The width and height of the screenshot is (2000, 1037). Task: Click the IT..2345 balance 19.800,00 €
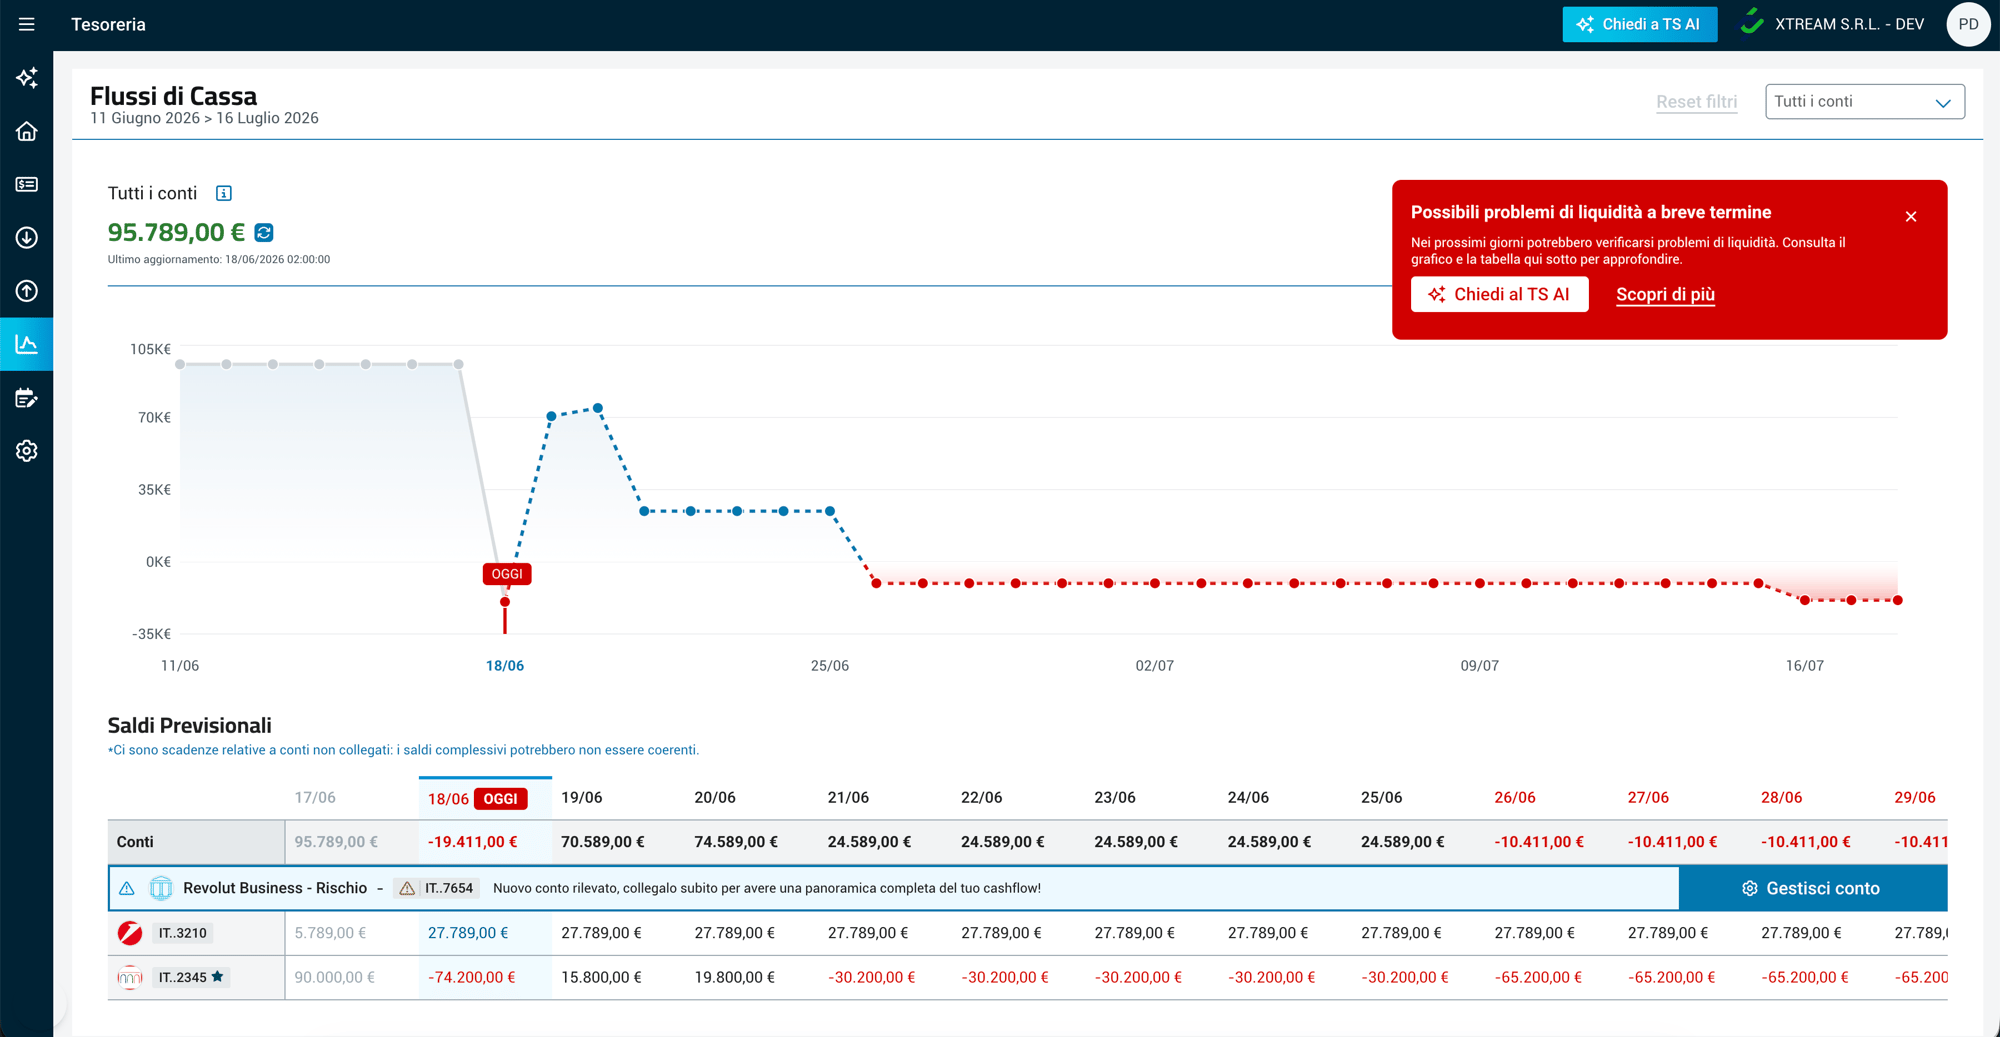pyautogui.click(x=735, y=977)
